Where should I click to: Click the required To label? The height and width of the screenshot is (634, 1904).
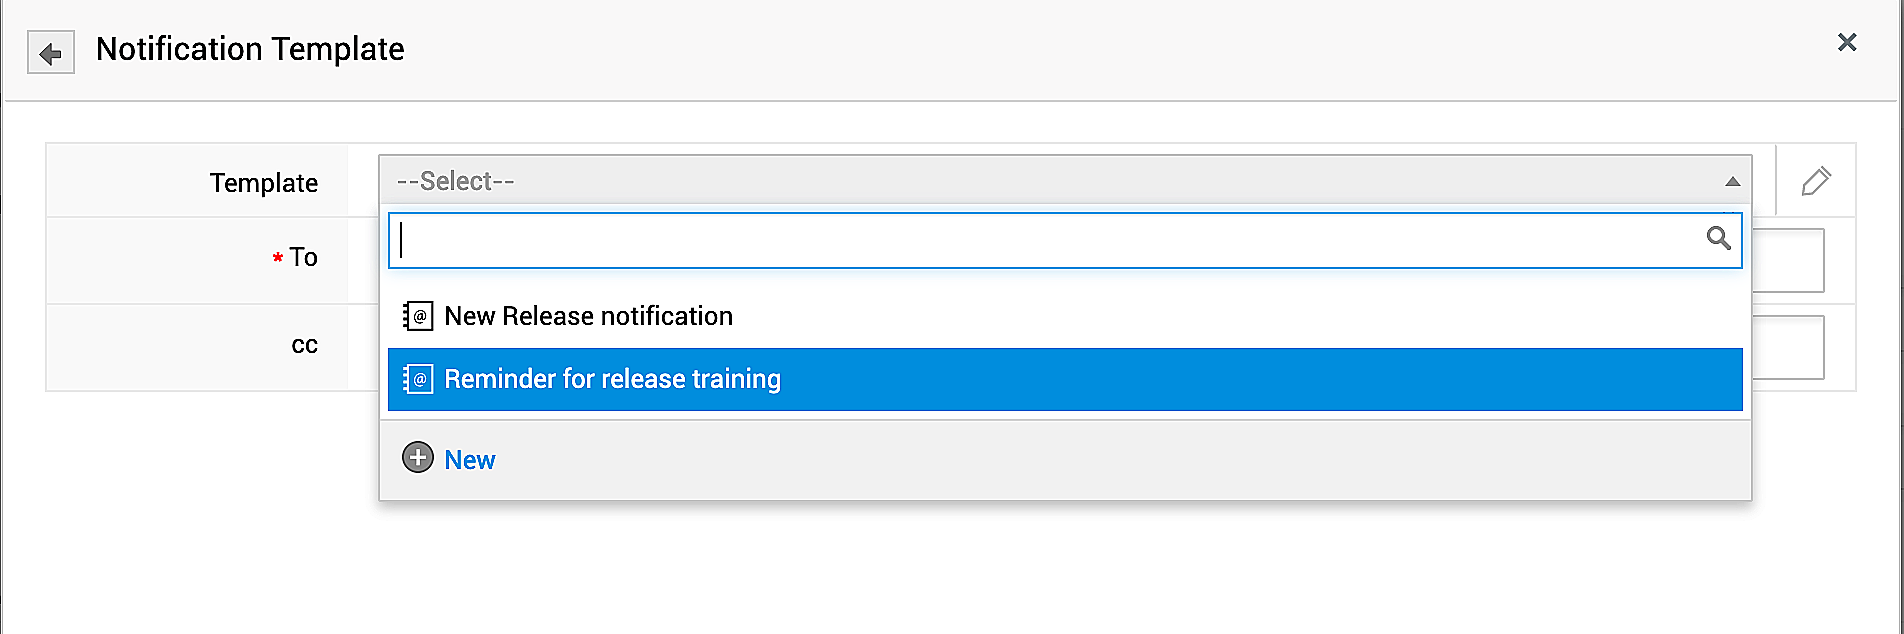[x=303, y=257]
